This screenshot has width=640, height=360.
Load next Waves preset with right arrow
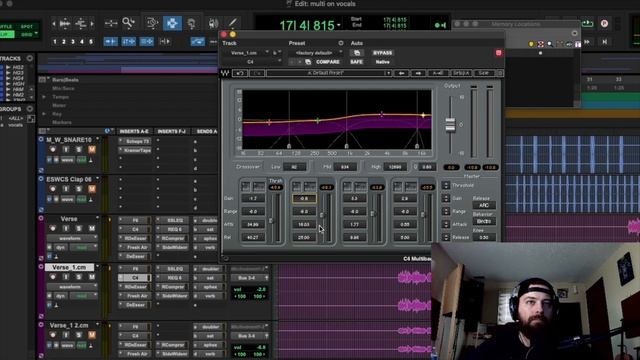coord(418,73)
